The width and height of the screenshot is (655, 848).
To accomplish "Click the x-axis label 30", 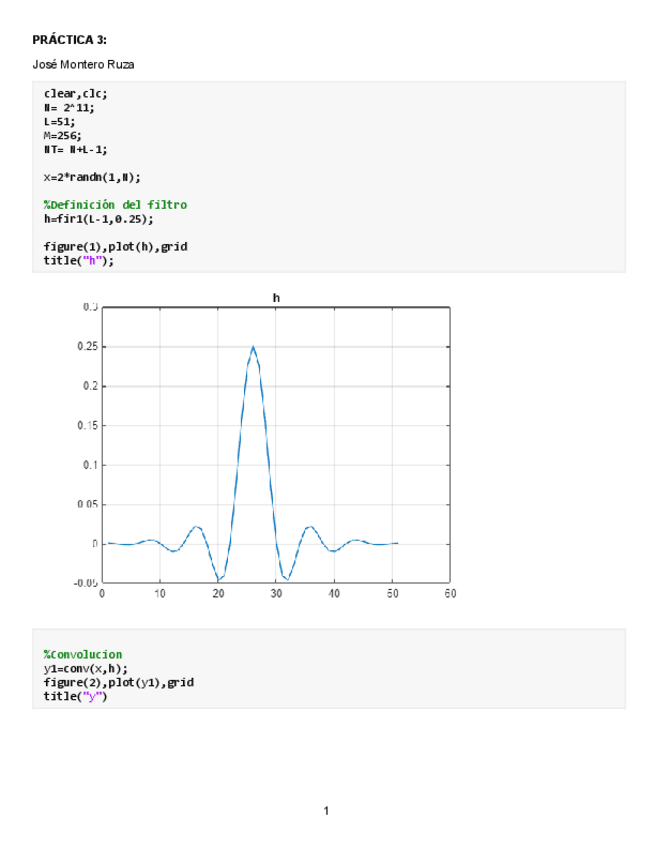I will tap(276, 593).
